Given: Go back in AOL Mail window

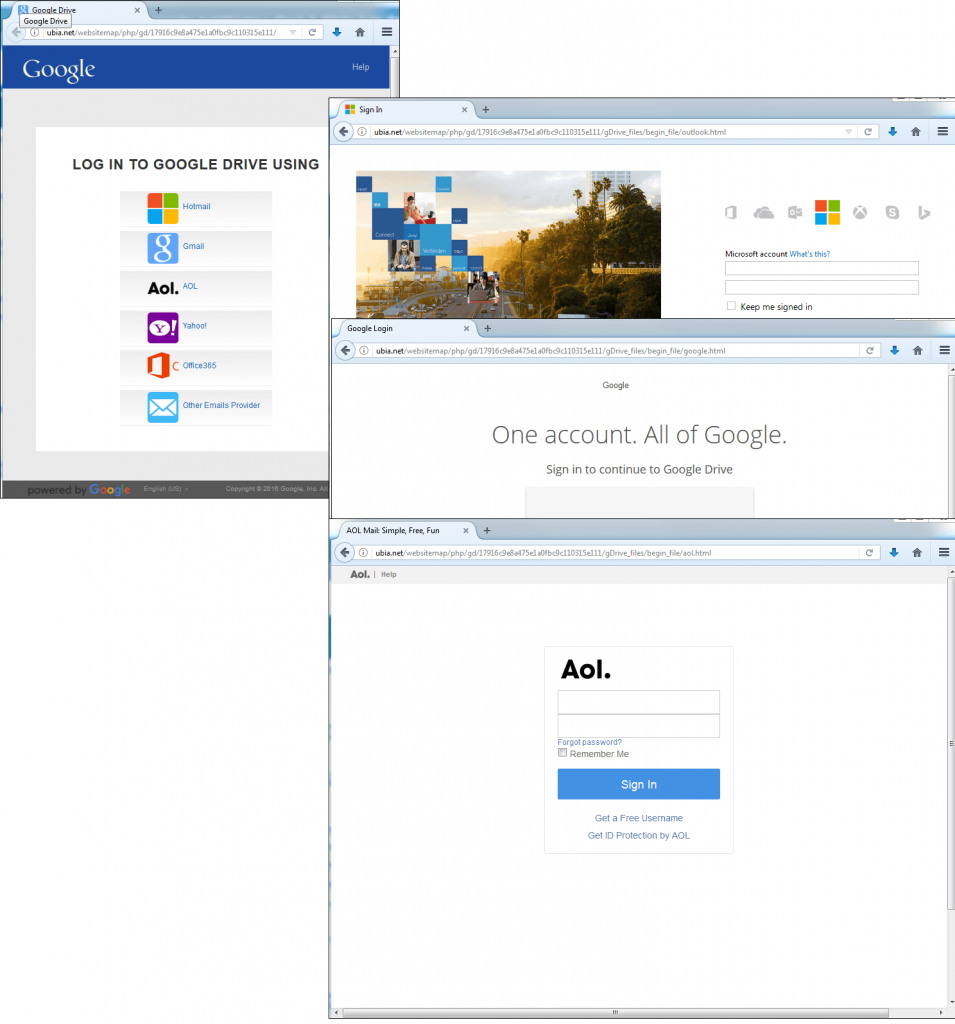Looking at the screenshot, I should click(345, 552).
